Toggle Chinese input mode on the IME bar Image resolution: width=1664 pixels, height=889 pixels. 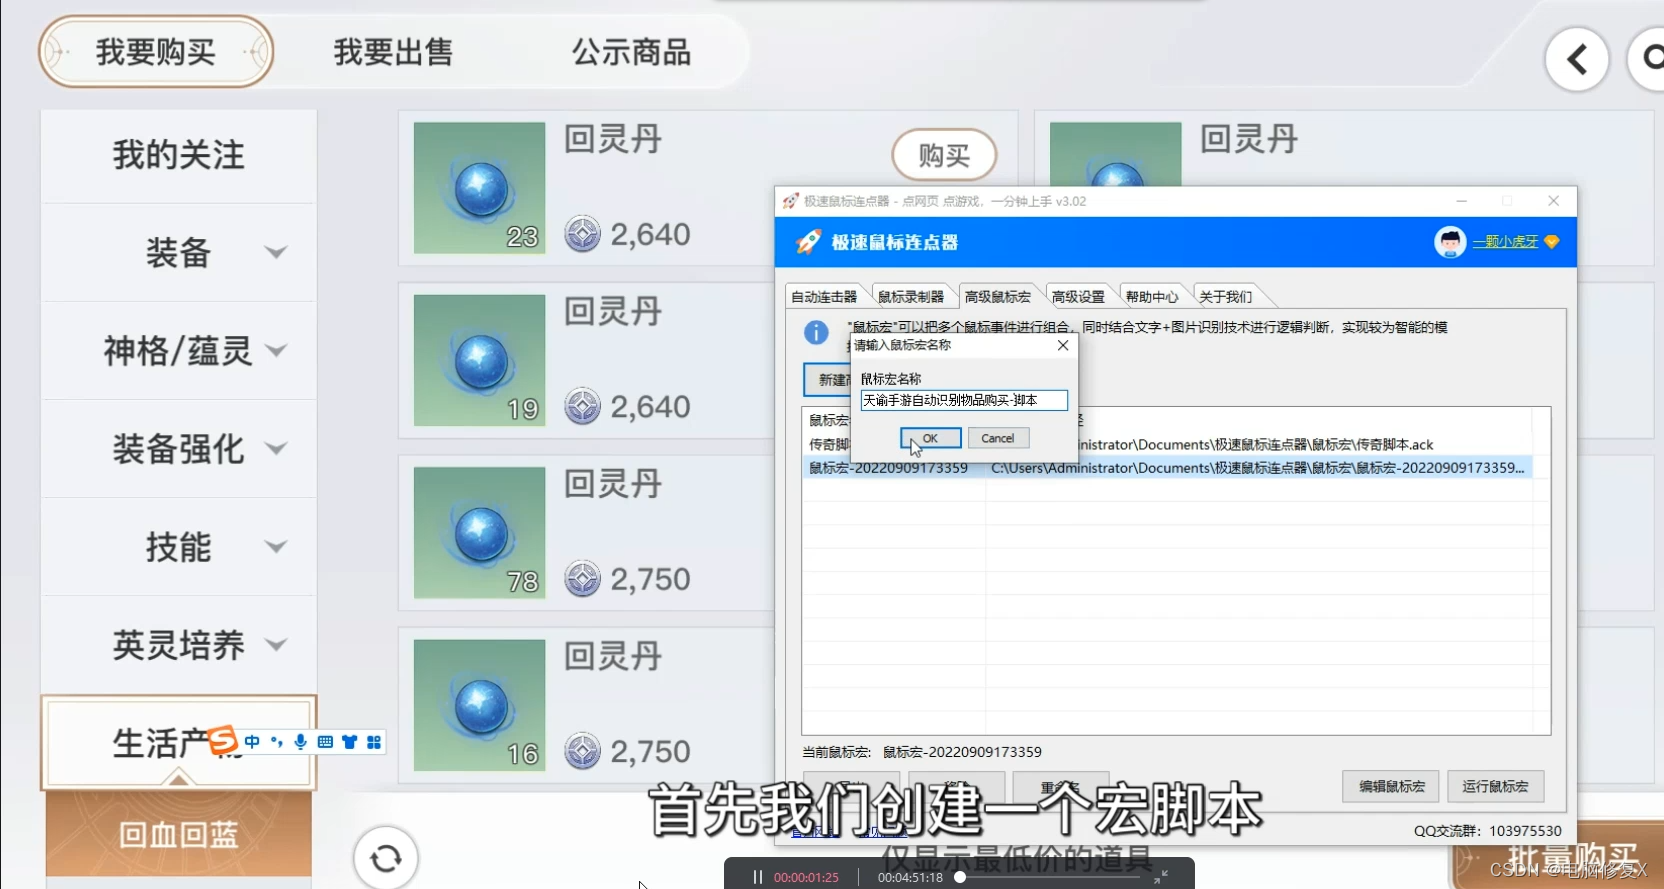pos(252,742)
